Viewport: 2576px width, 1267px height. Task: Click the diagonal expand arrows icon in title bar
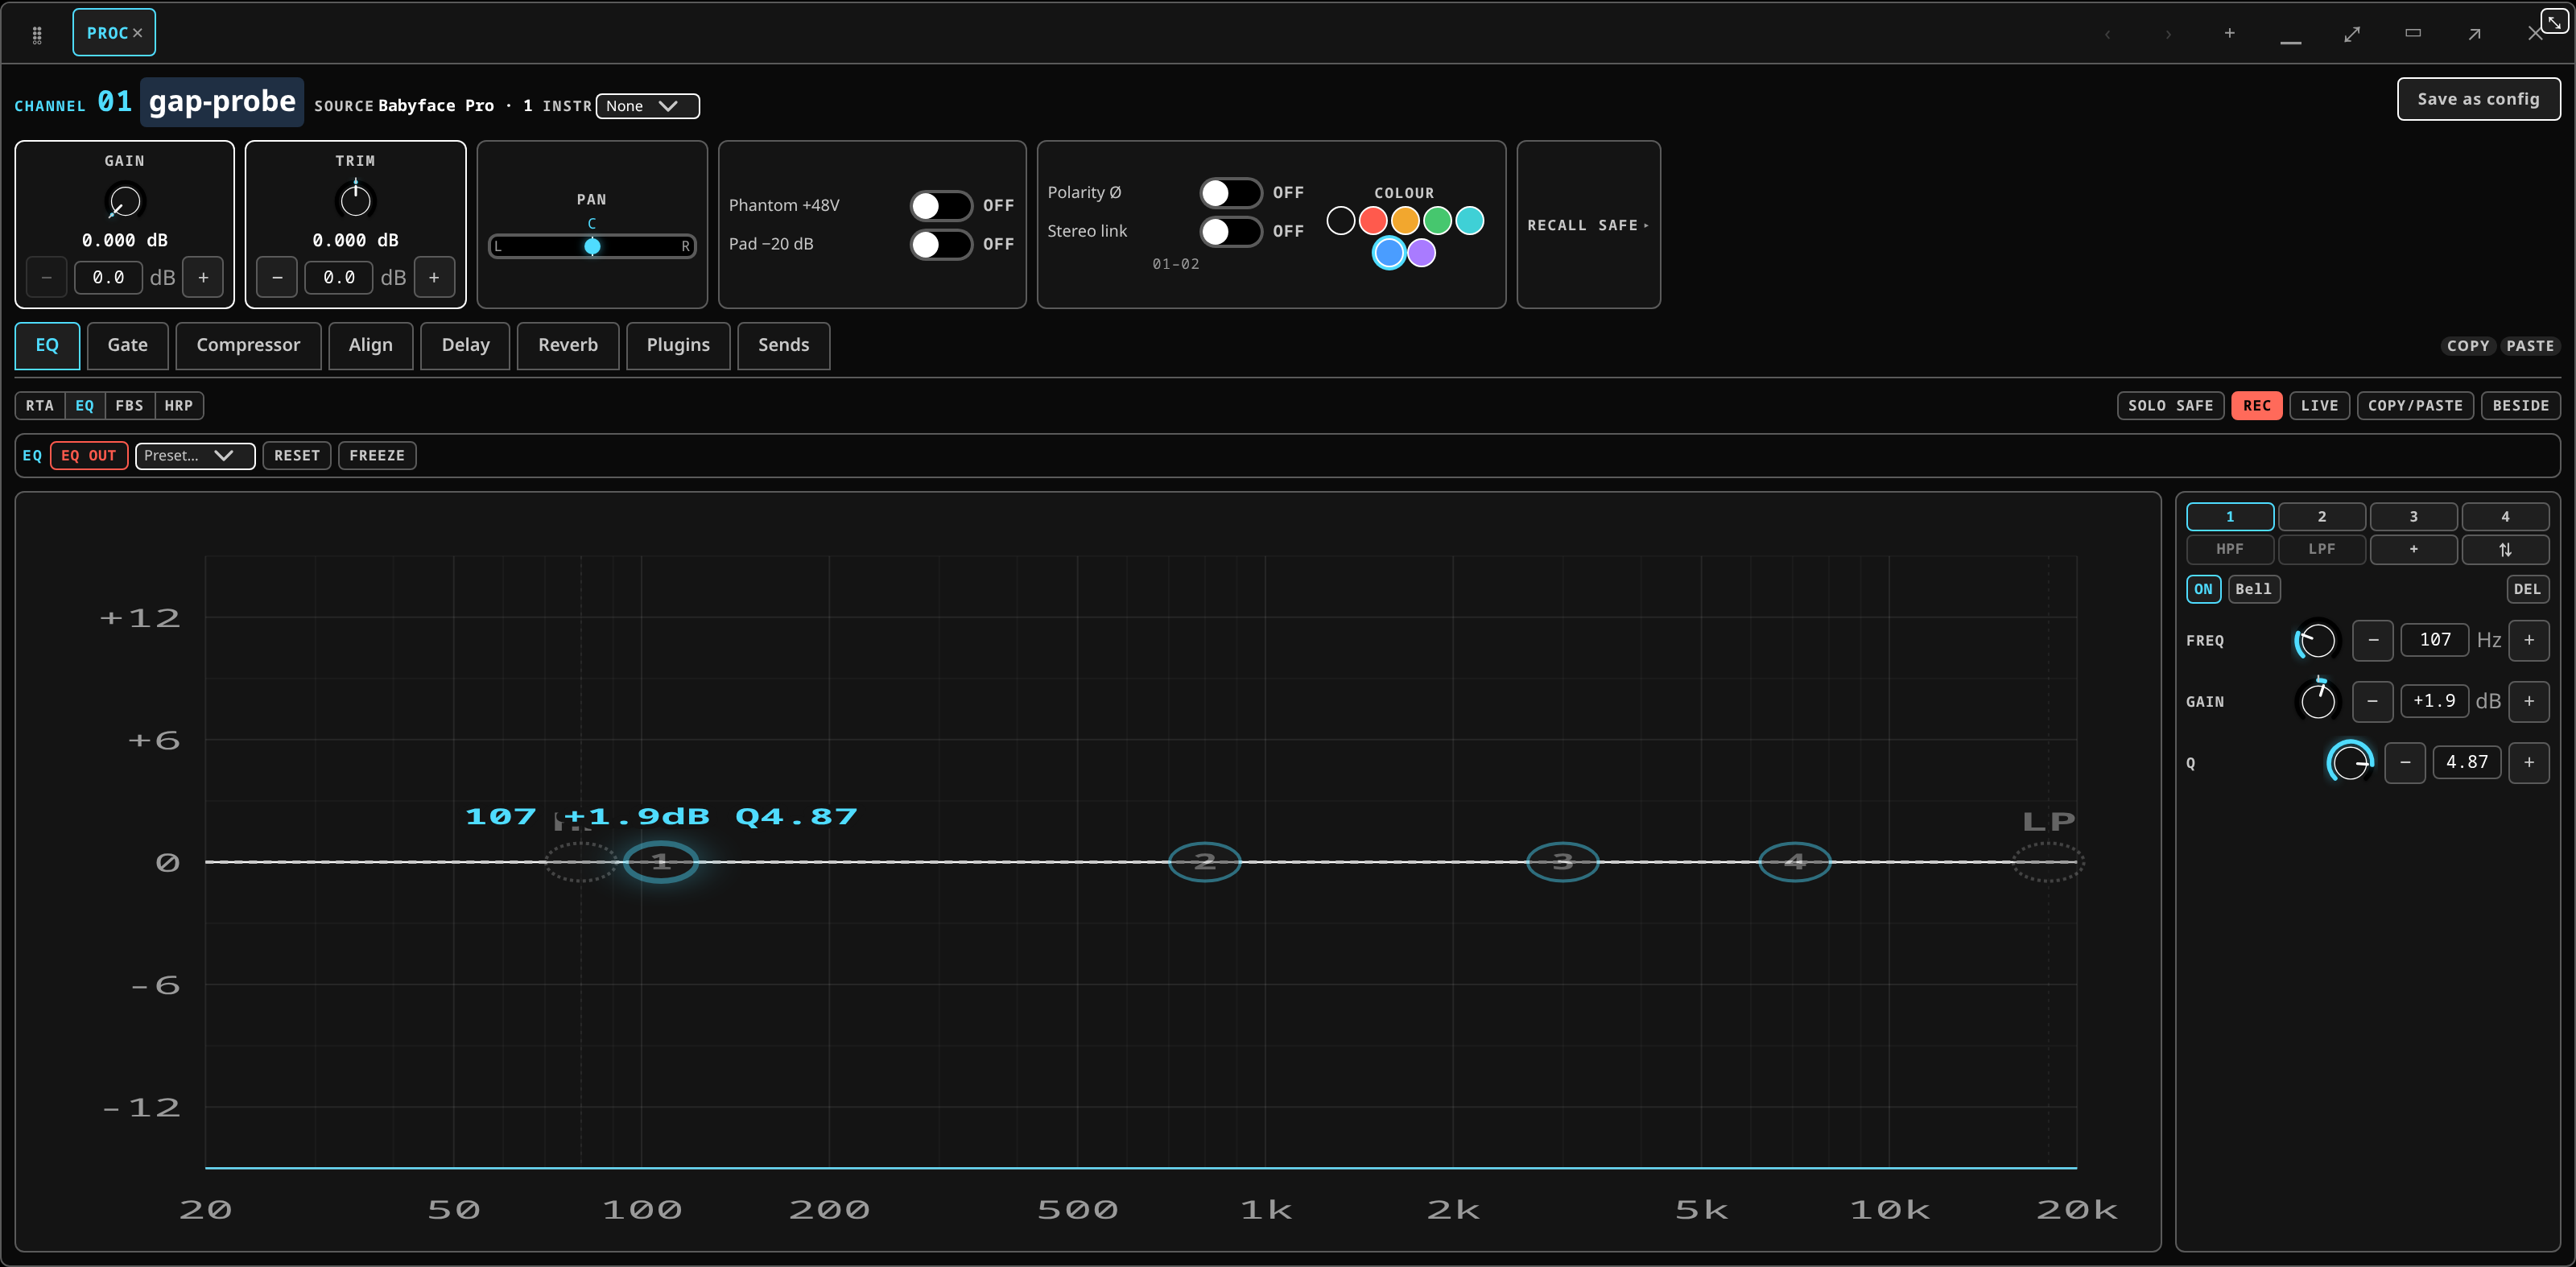[x=2352, y=34]
